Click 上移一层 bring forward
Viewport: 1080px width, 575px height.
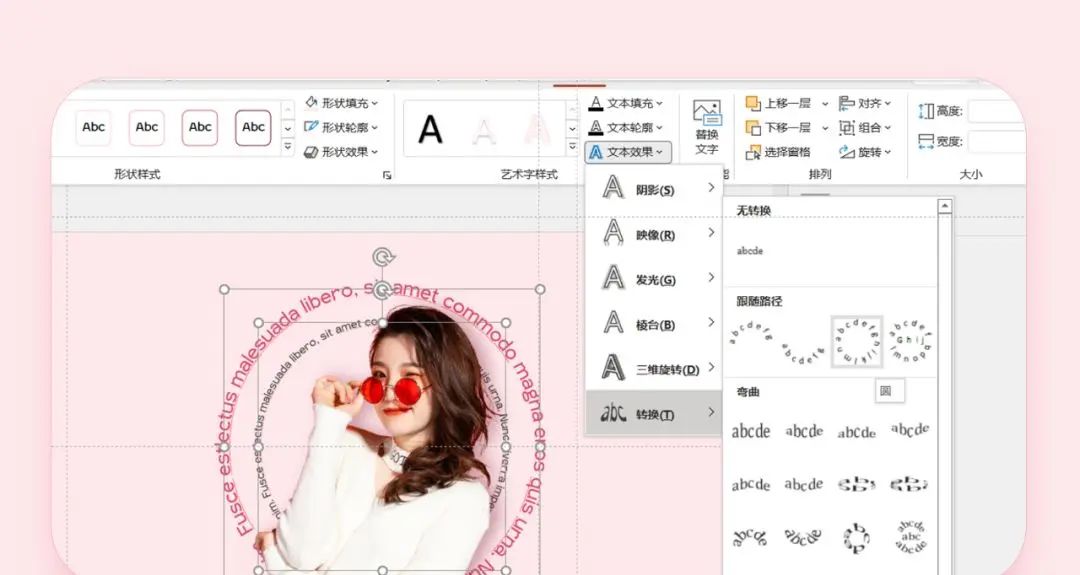(x=779, y=103)
